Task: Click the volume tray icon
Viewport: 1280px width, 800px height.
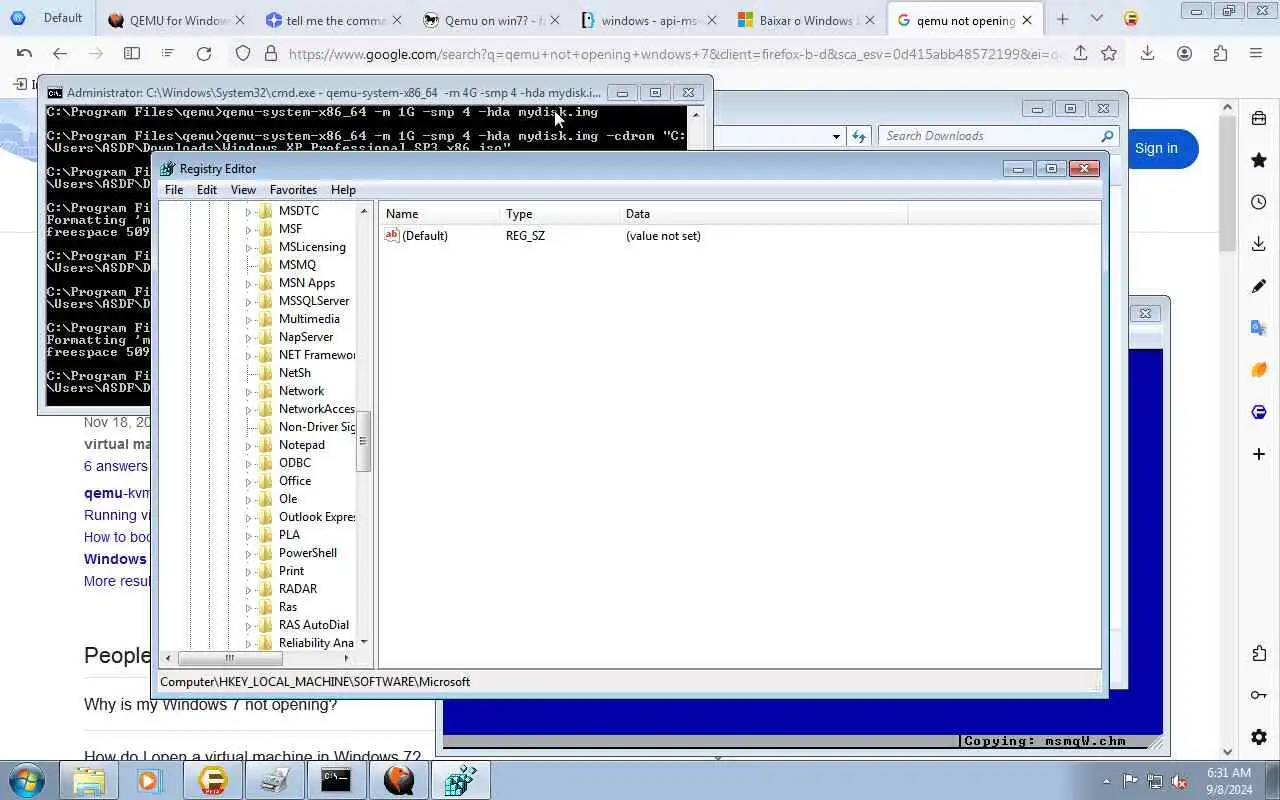Action: [1179, 781]
